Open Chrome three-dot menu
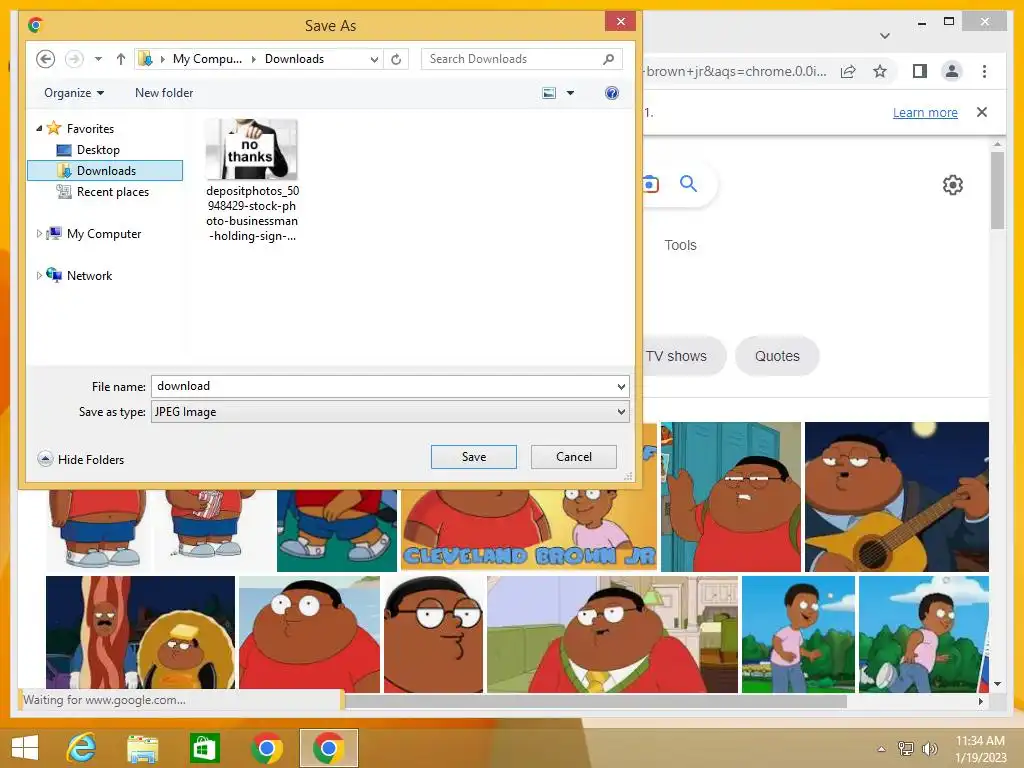This screenshot has width=1024, height=768. [984, 71]
